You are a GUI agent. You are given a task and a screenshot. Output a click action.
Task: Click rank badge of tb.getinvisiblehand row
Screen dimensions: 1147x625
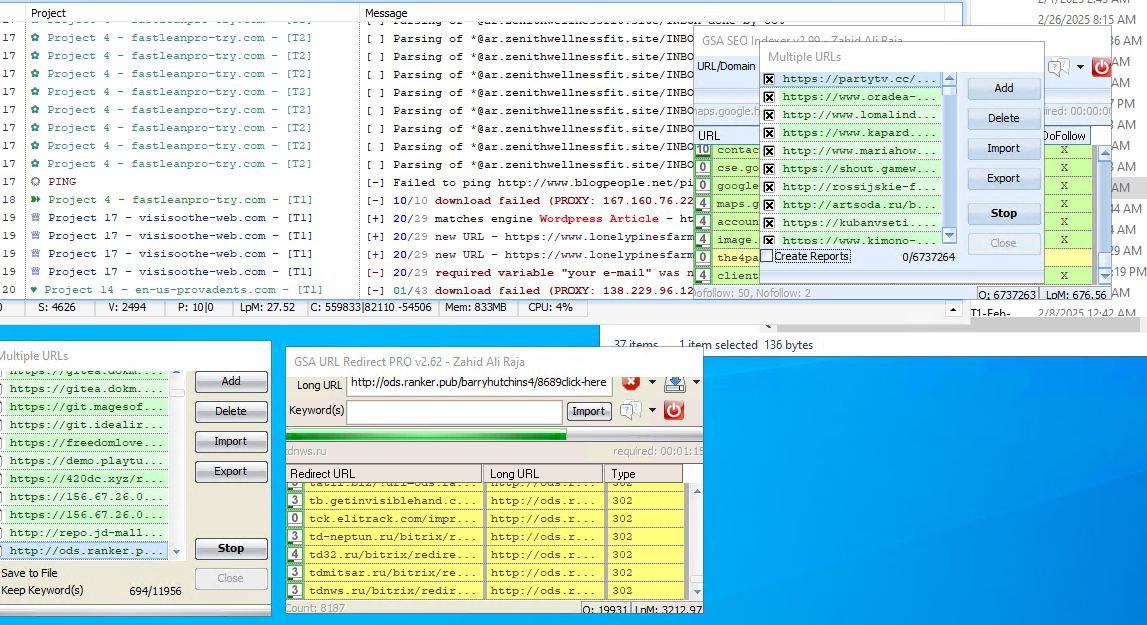(x=295, y=501)
